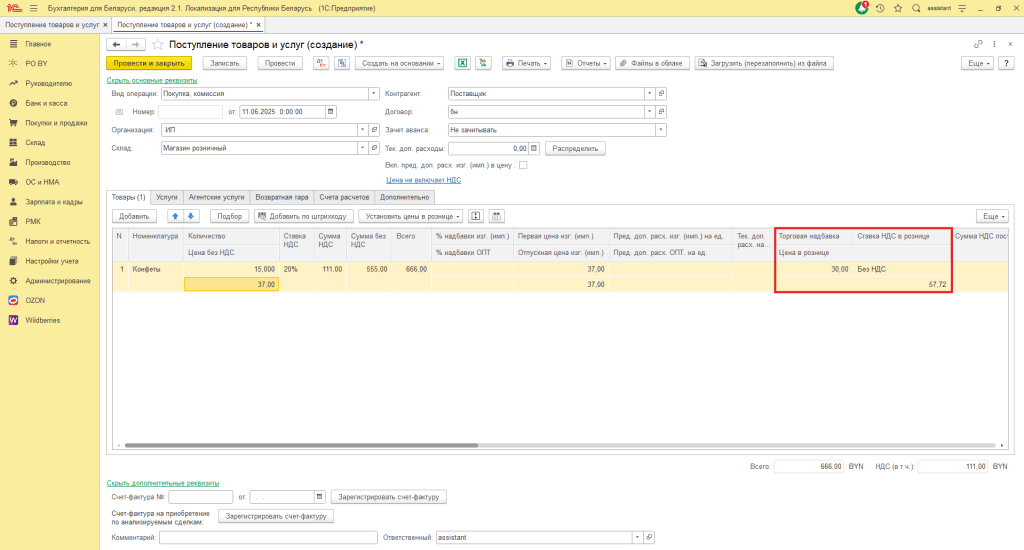Select the Конфеты cell in the table
The width and height of the screenshot is (1024, 550).
click(x=155, y=269)
